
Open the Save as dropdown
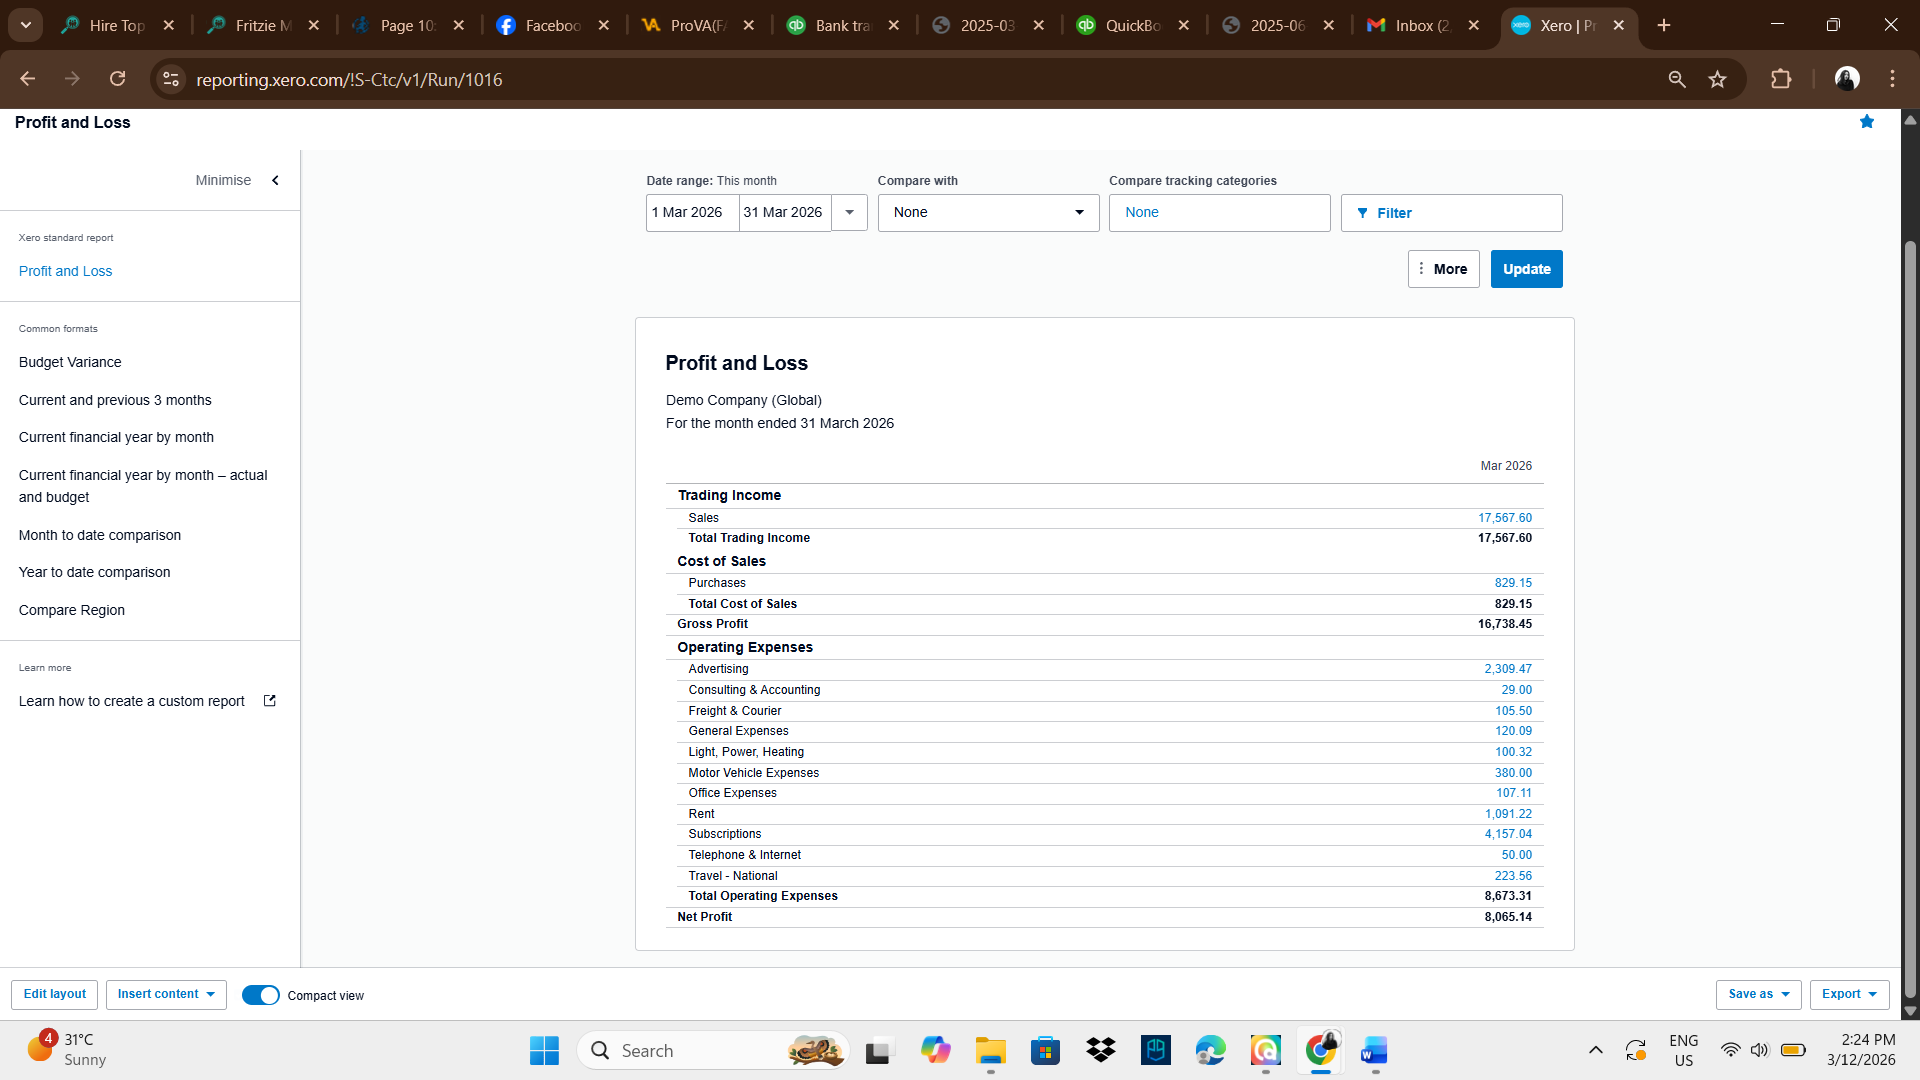1758,994
